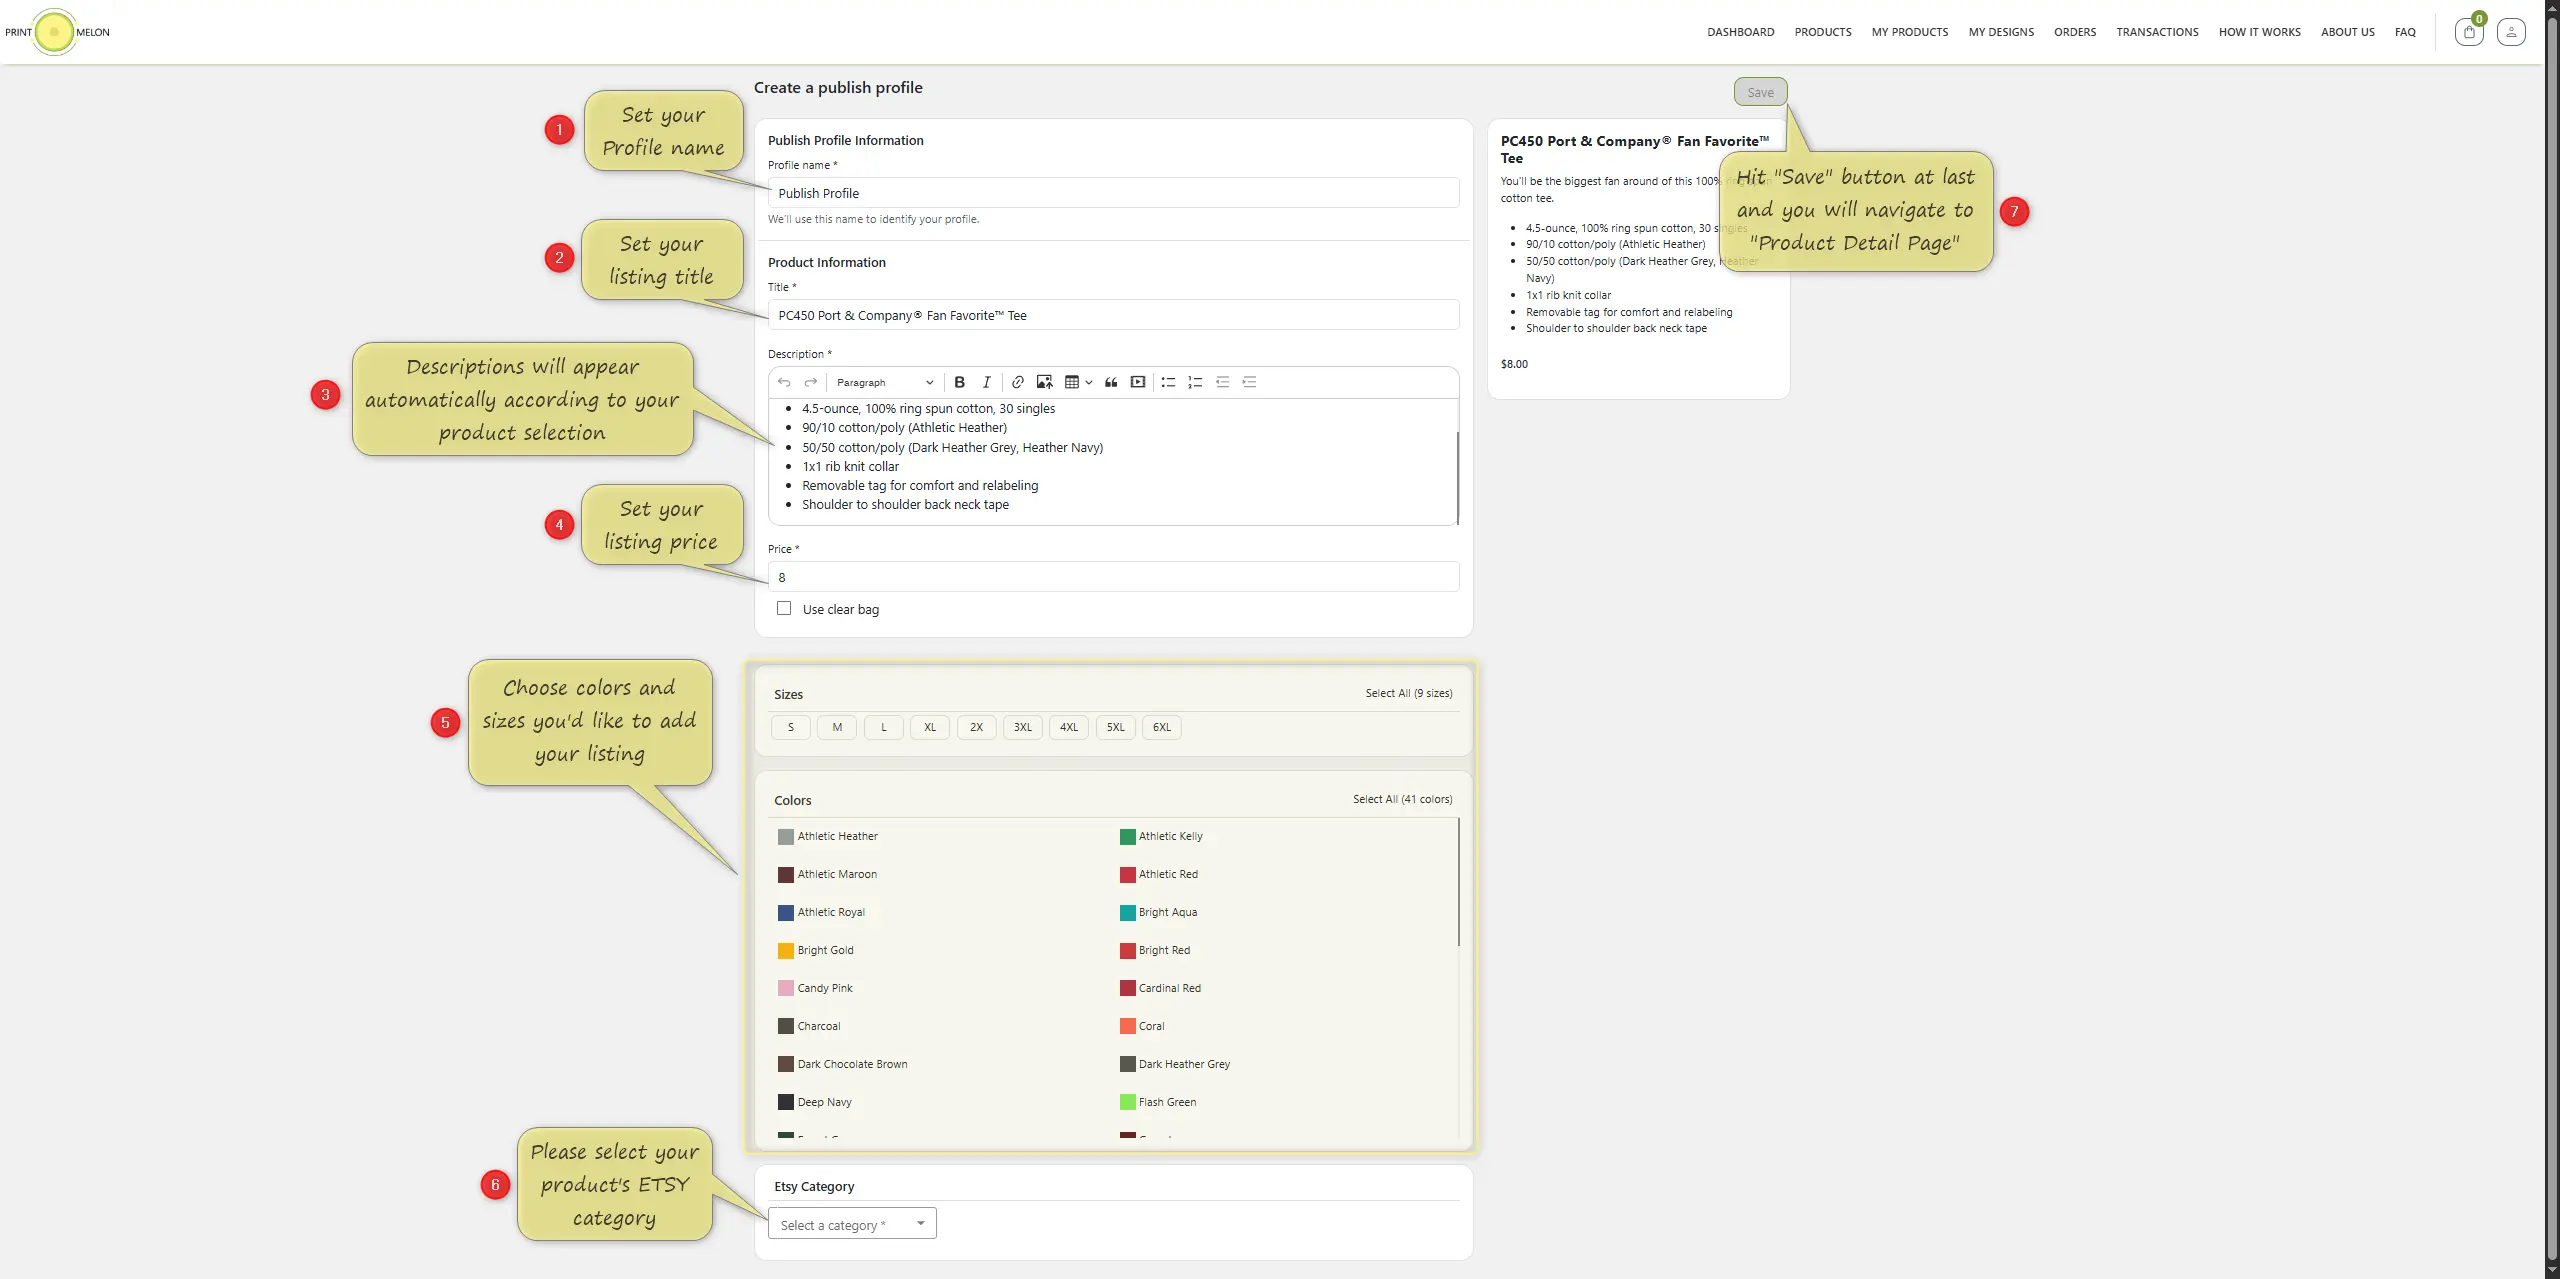The height and width of the screenshot is (1279, 2560).
Task: Open the About Us page
Action: (2348, 32)
